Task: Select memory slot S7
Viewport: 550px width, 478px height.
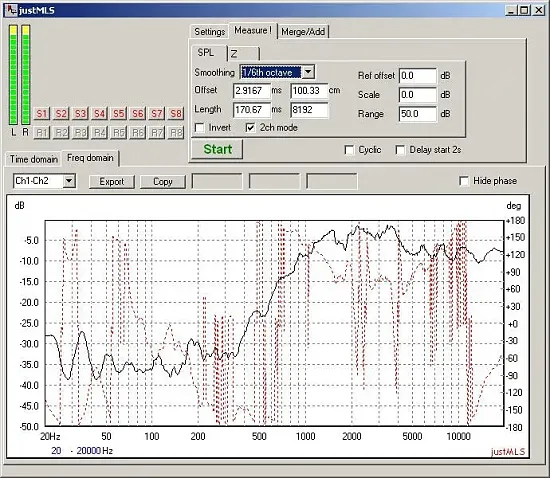Action: [156, 114]
